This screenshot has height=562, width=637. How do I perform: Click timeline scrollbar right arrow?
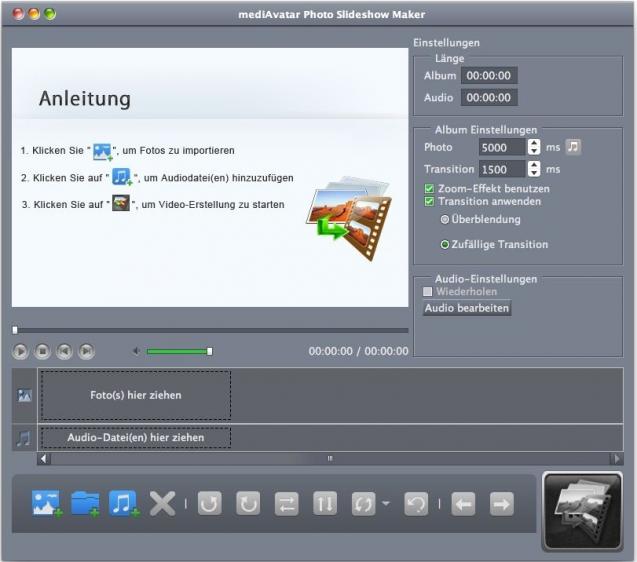(x=617, y=459)
